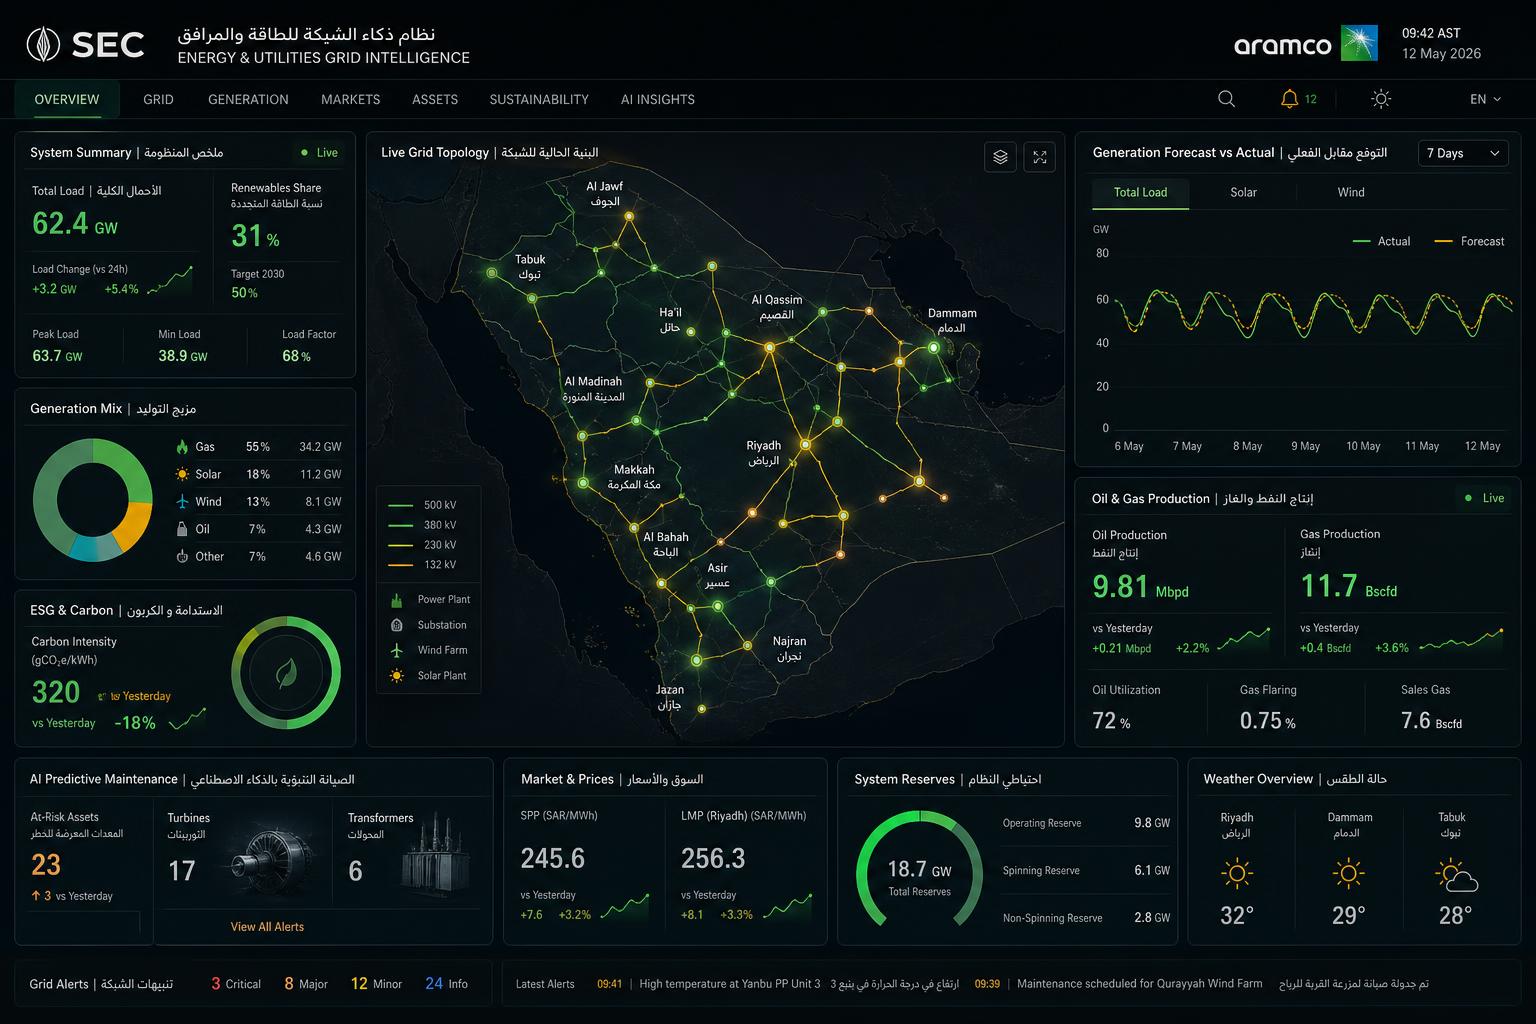Open the GRID navigation tab
The image size is (1536, 1024).
tap(158, 99)
